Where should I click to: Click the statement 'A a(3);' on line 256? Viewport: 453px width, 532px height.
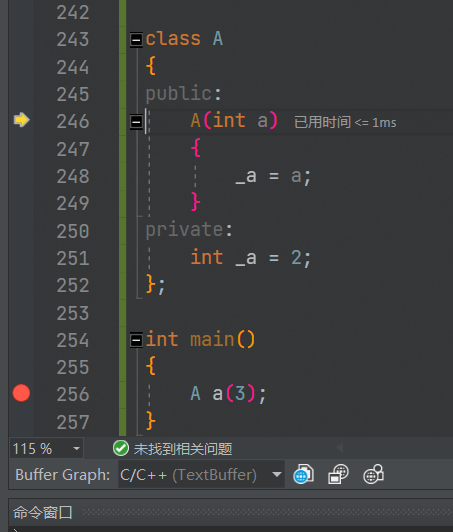coord(228,394)
